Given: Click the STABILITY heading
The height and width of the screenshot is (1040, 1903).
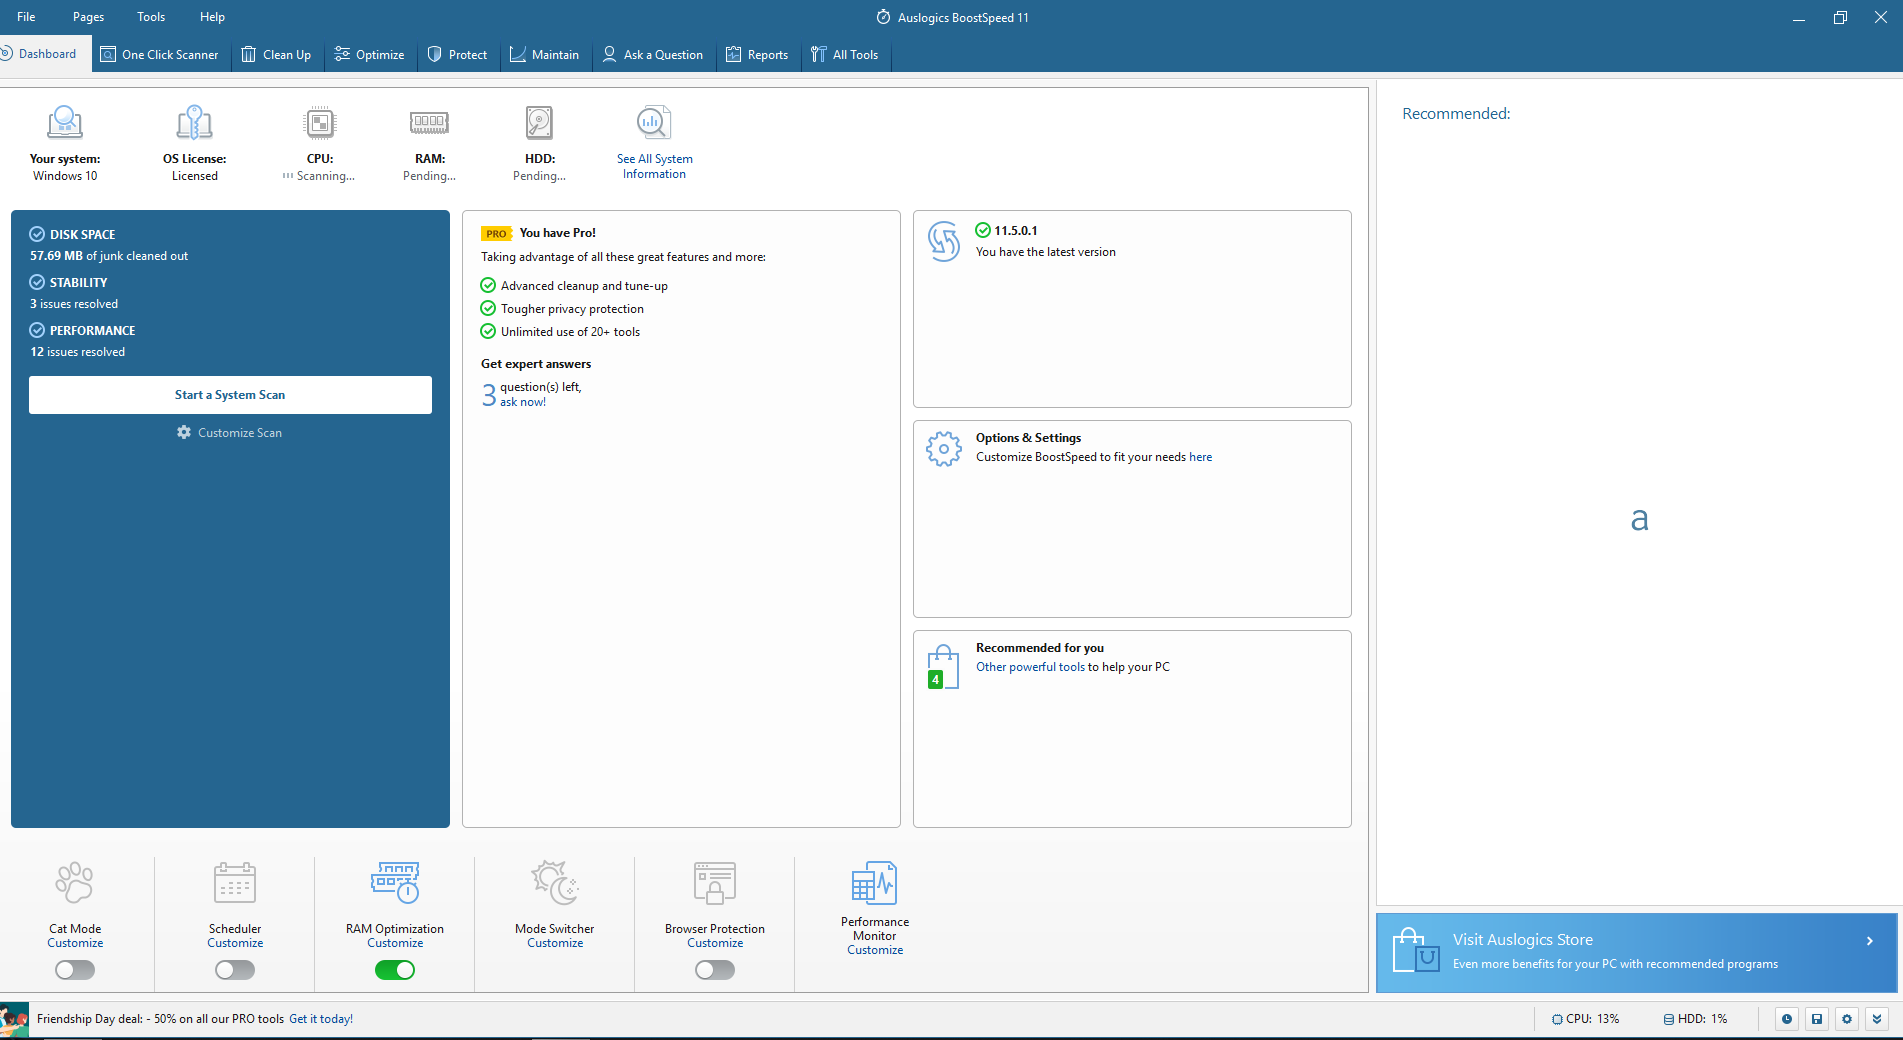Looking at the screenshot, I should click(x=78, y=282).
